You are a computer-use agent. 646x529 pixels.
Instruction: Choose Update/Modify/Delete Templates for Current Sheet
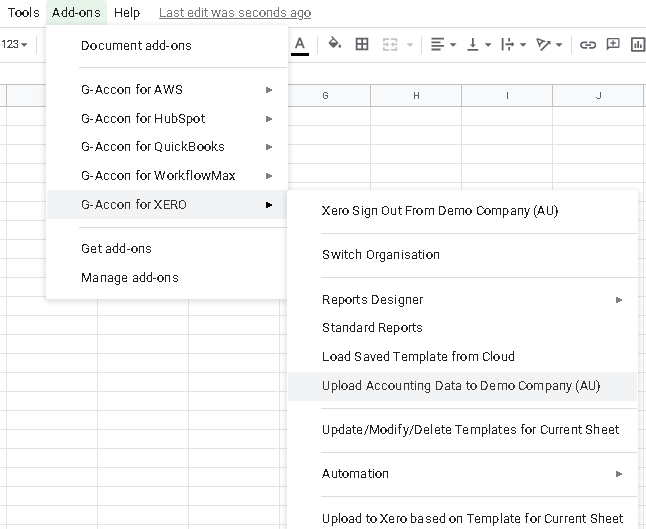pyautogui.click(x=462, y=430)
